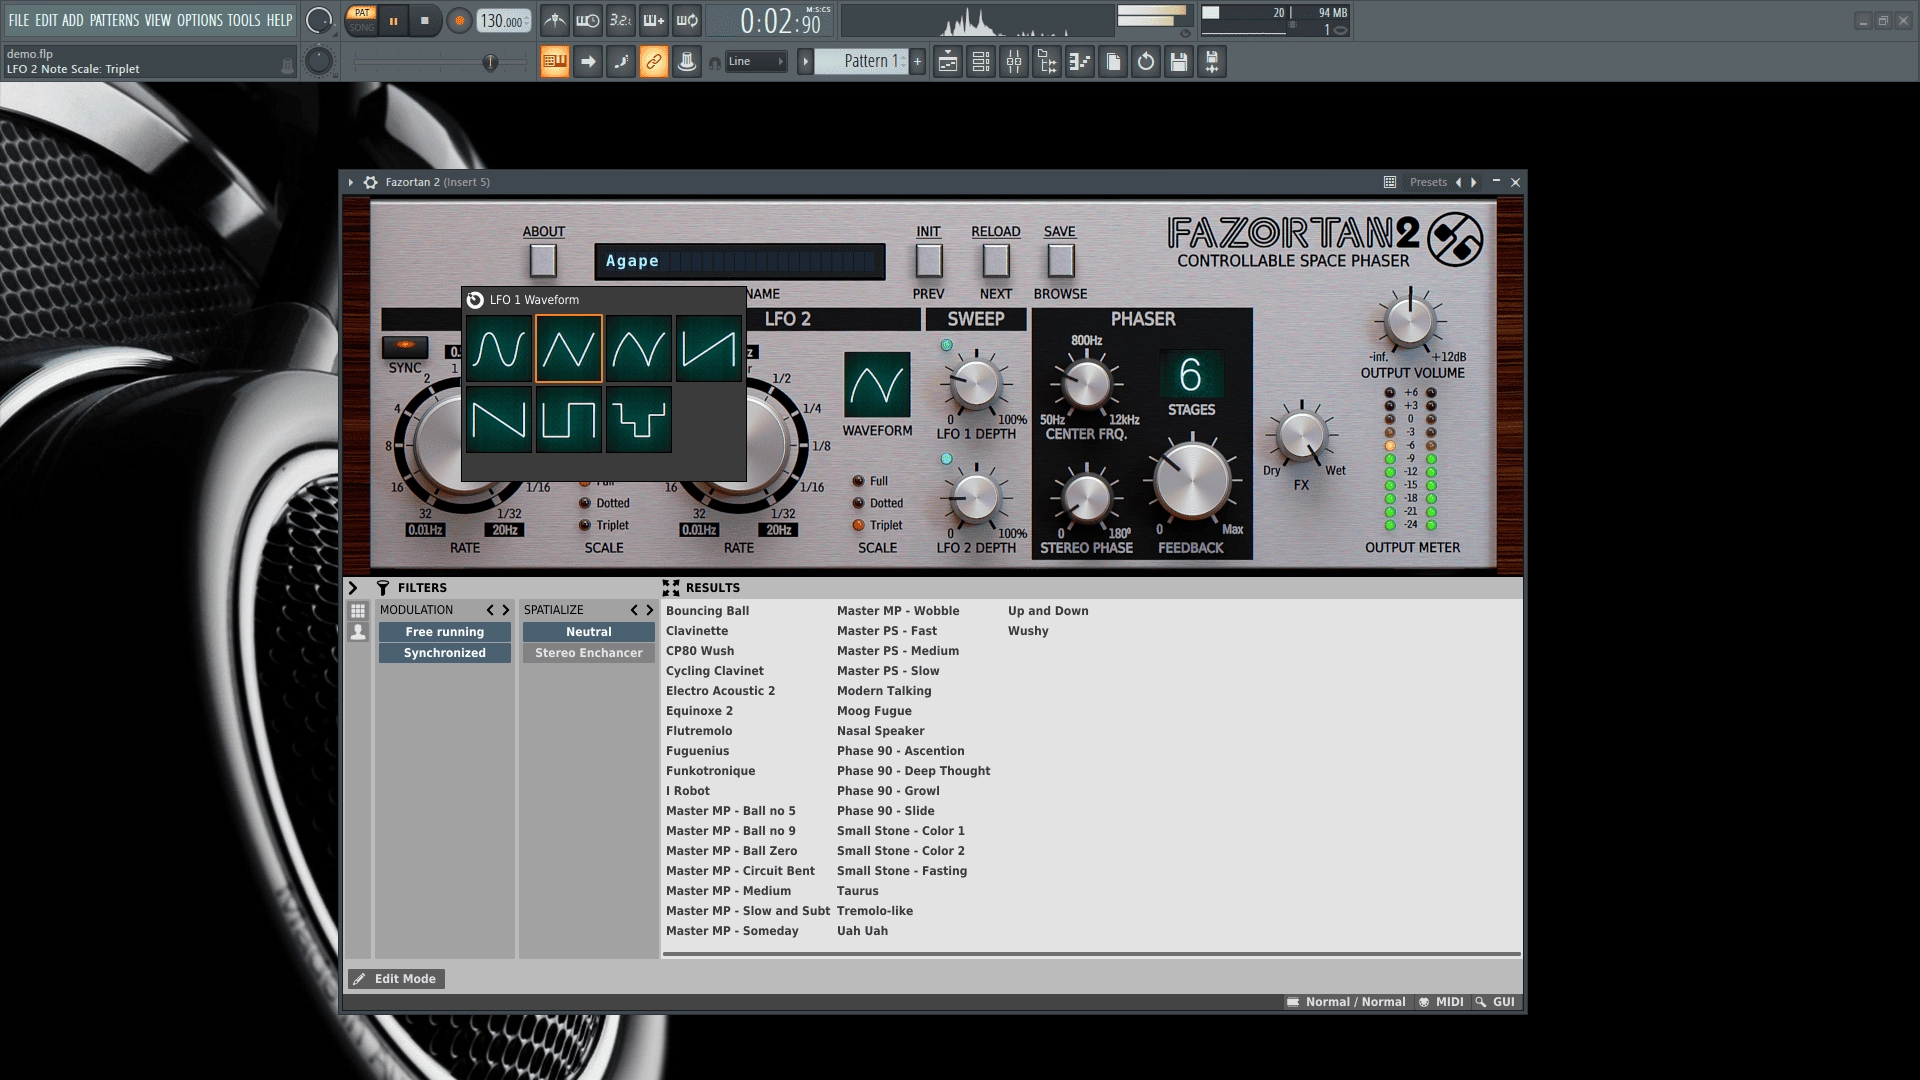
Task: Toggle the metronome icon
Action: [x=554, y=20]
